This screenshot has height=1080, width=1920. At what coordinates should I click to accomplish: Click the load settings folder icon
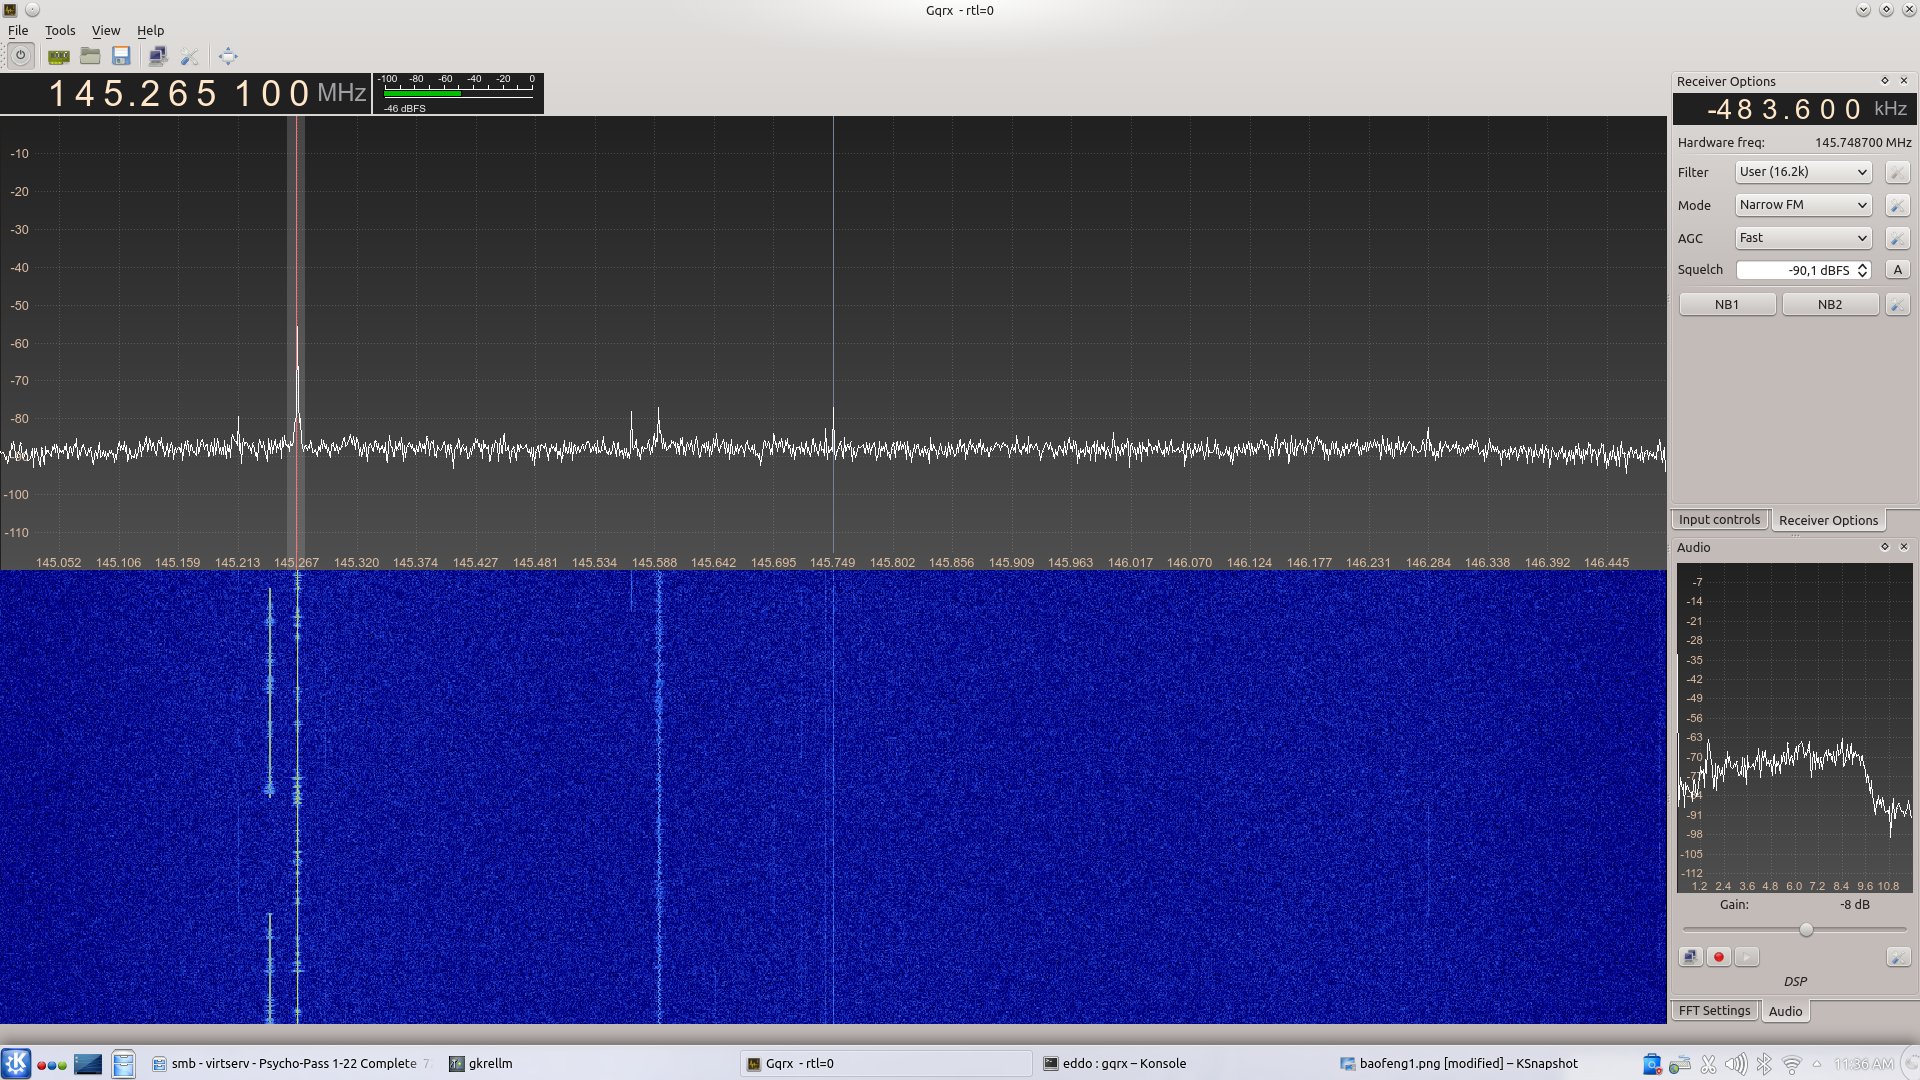coord(90,56)
